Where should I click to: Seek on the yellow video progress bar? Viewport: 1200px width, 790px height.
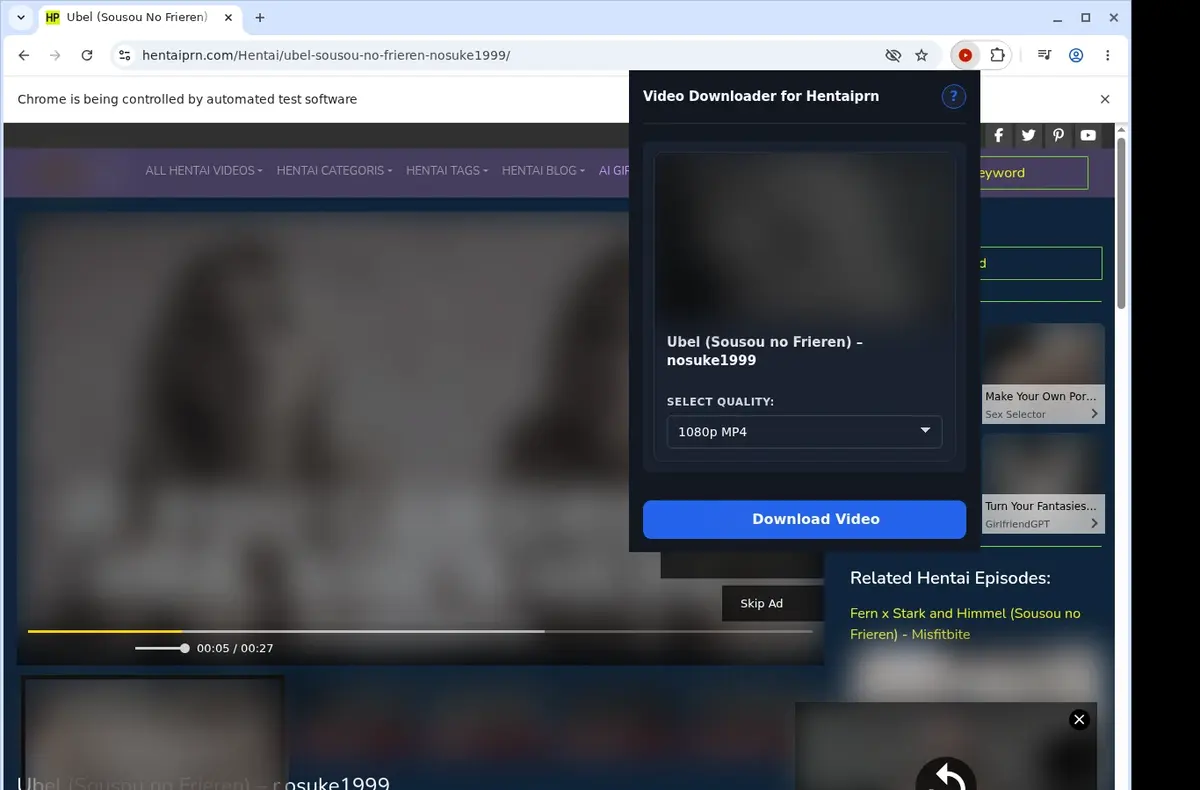(x=420, y=631)
